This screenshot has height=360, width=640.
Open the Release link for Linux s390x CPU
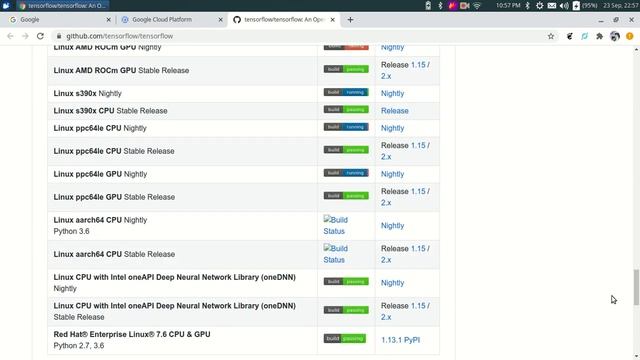pyautogui.click(x=395, y=111)
